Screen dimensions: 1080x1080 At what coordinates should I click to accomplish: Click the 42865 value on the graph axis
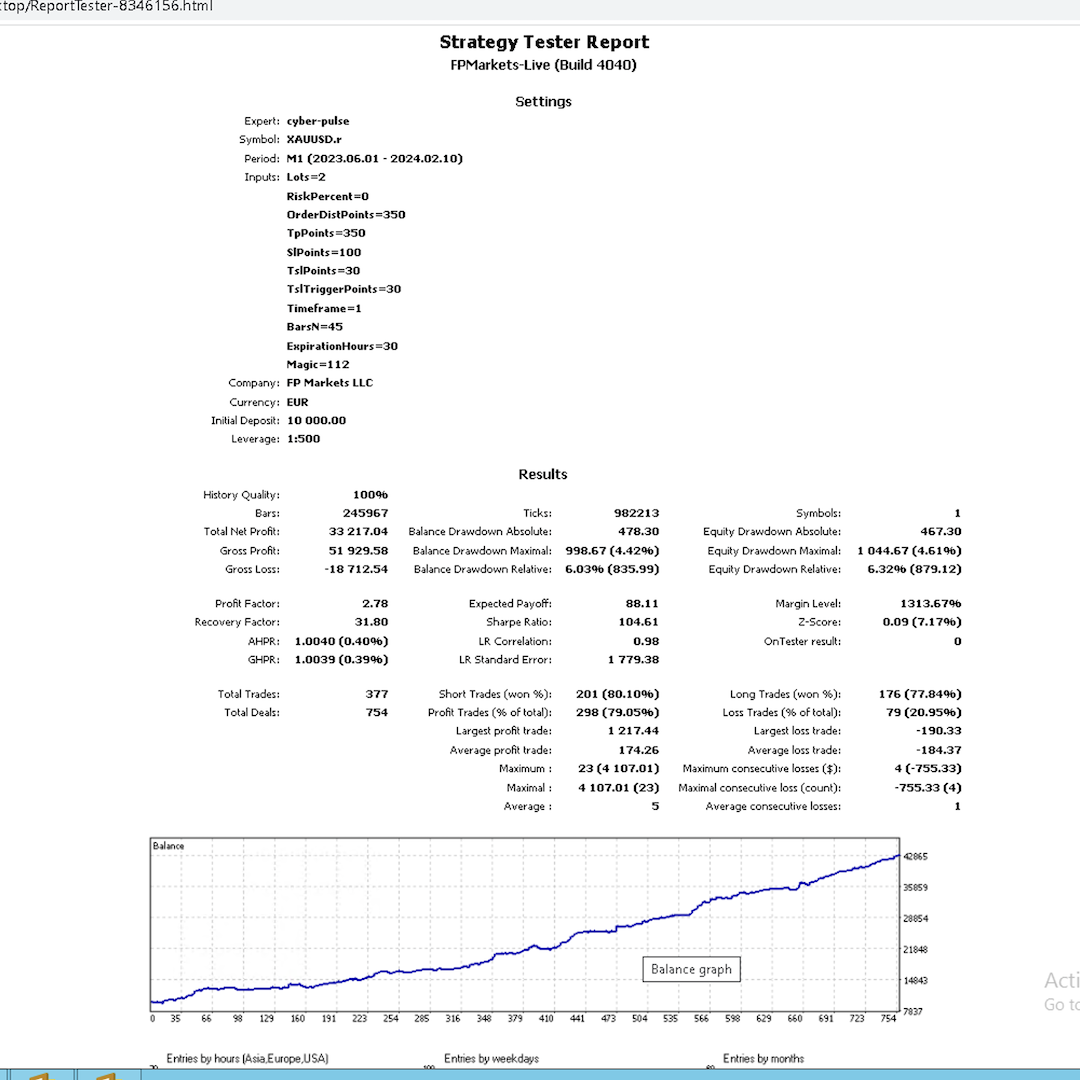[x=916, y=857]
